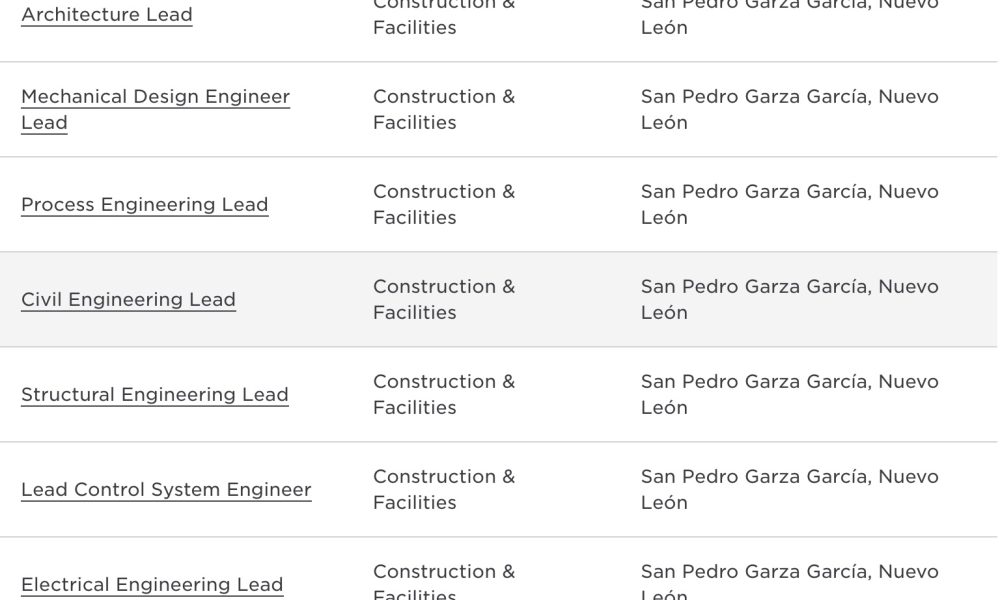Open the Lead Control System Engineer posting
1000x600 pixels.
tap(166, 490)
